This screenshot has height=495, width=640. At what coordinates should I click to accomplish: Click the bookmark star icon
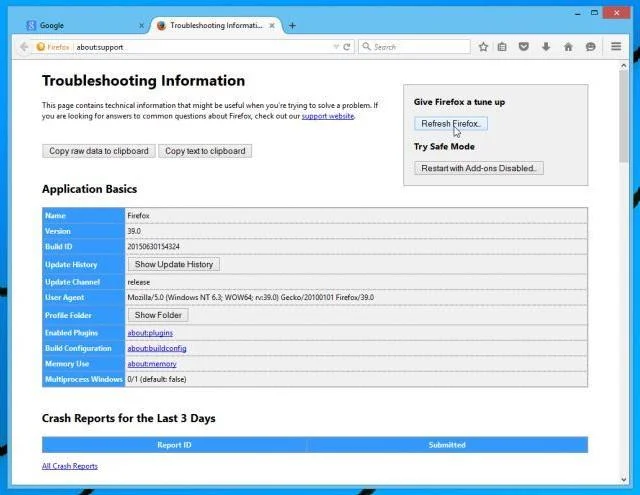pyautogui.click(x=483, y=47)
